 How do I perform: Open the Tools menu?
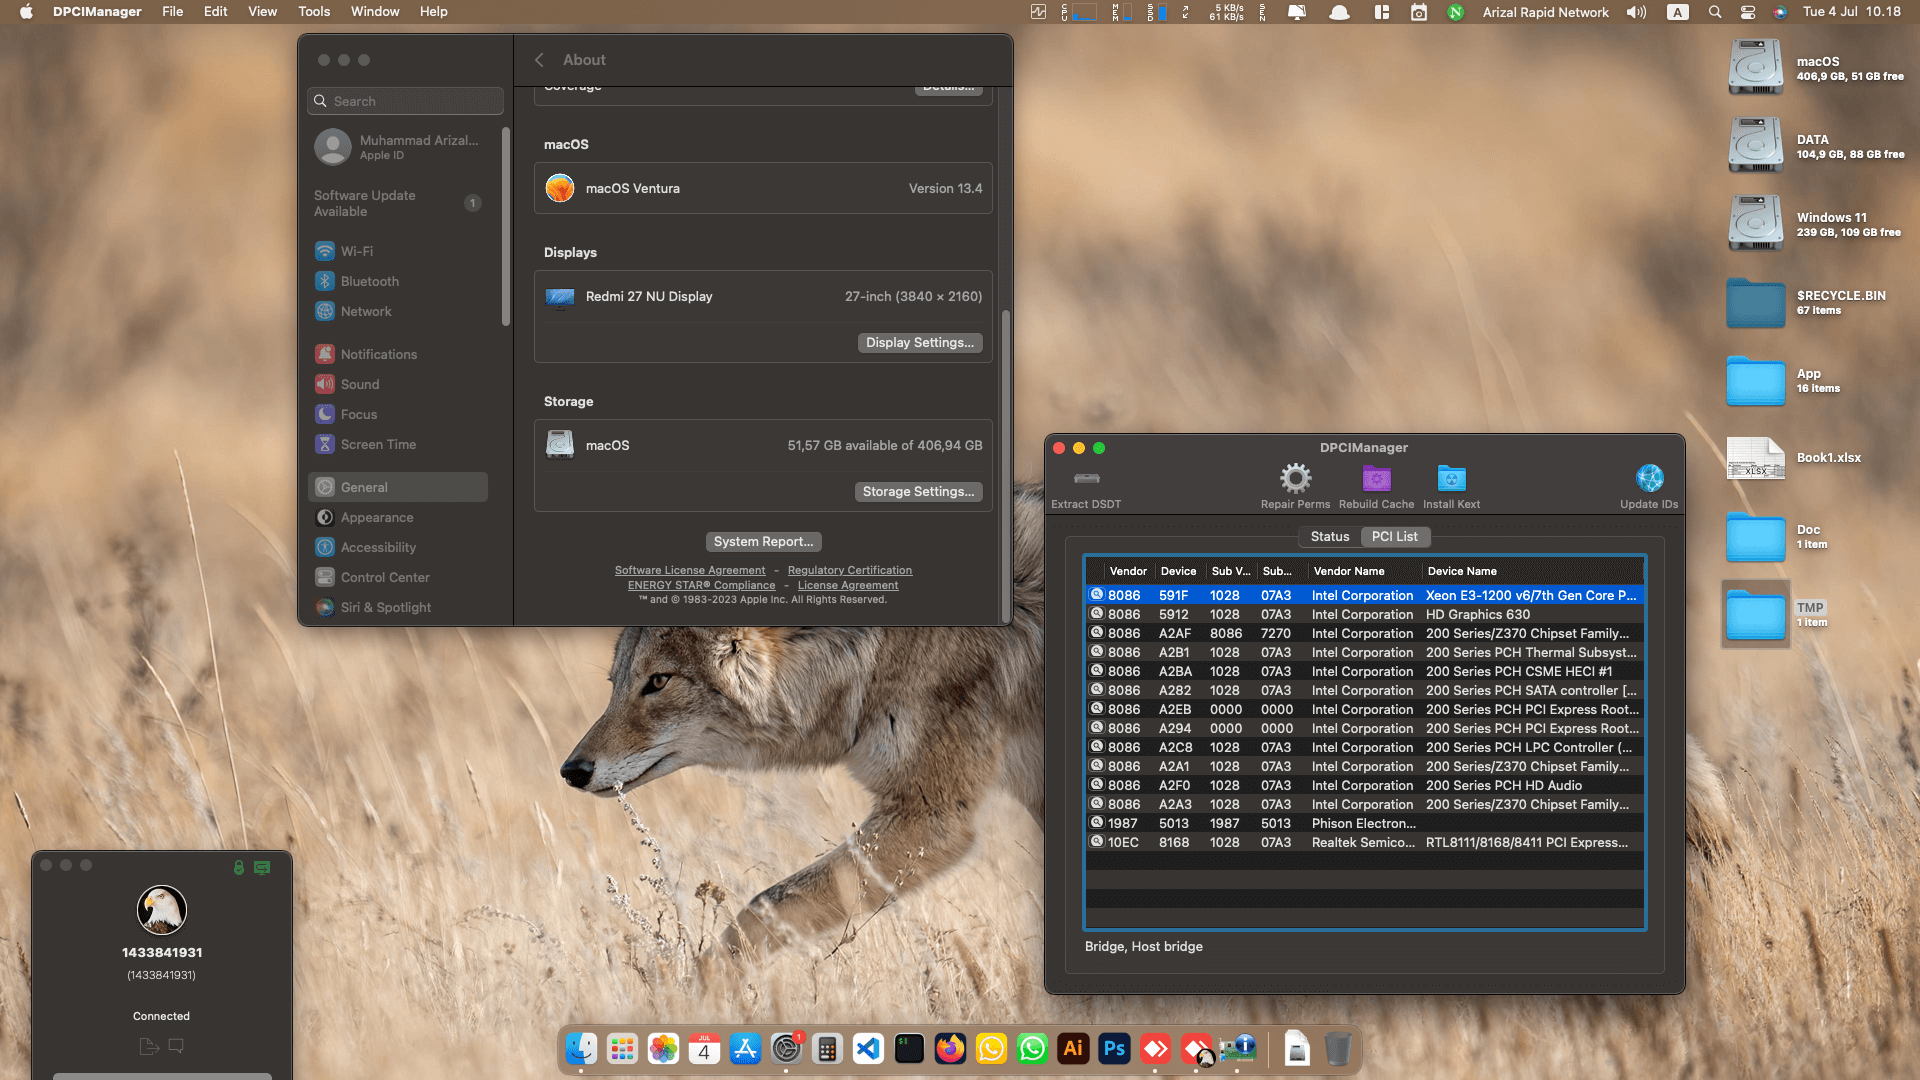(x=314, y=12)
